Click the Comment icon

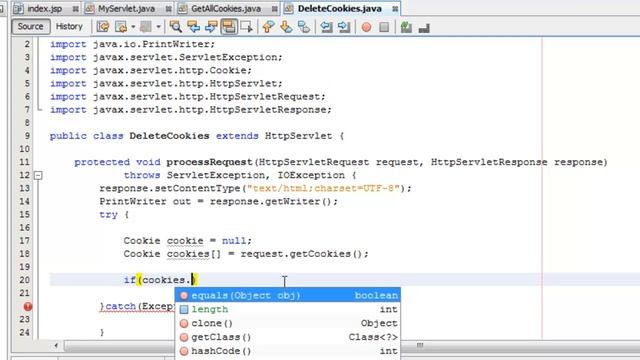tap(406, 27)
